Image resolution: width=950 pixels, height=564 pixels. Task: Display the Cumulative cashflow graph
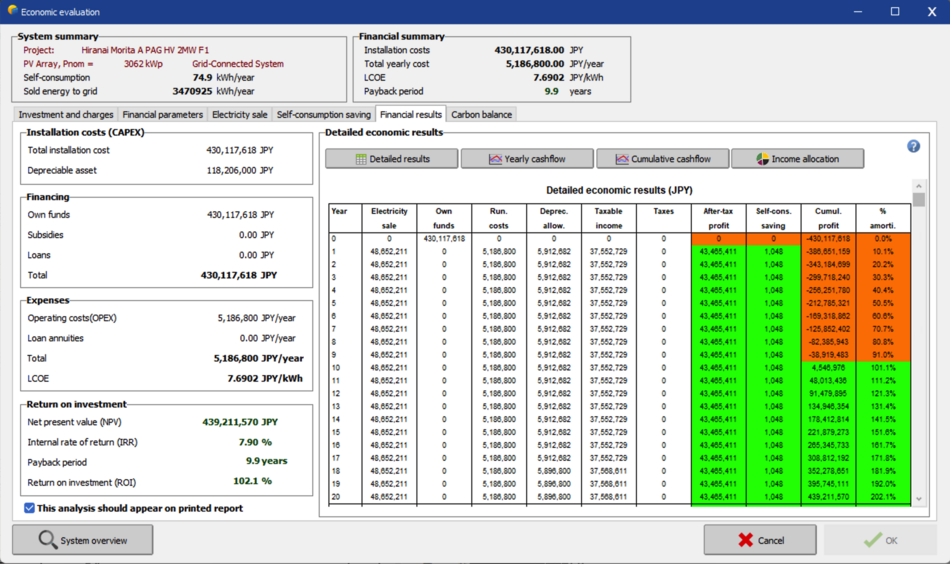point(663,159)
